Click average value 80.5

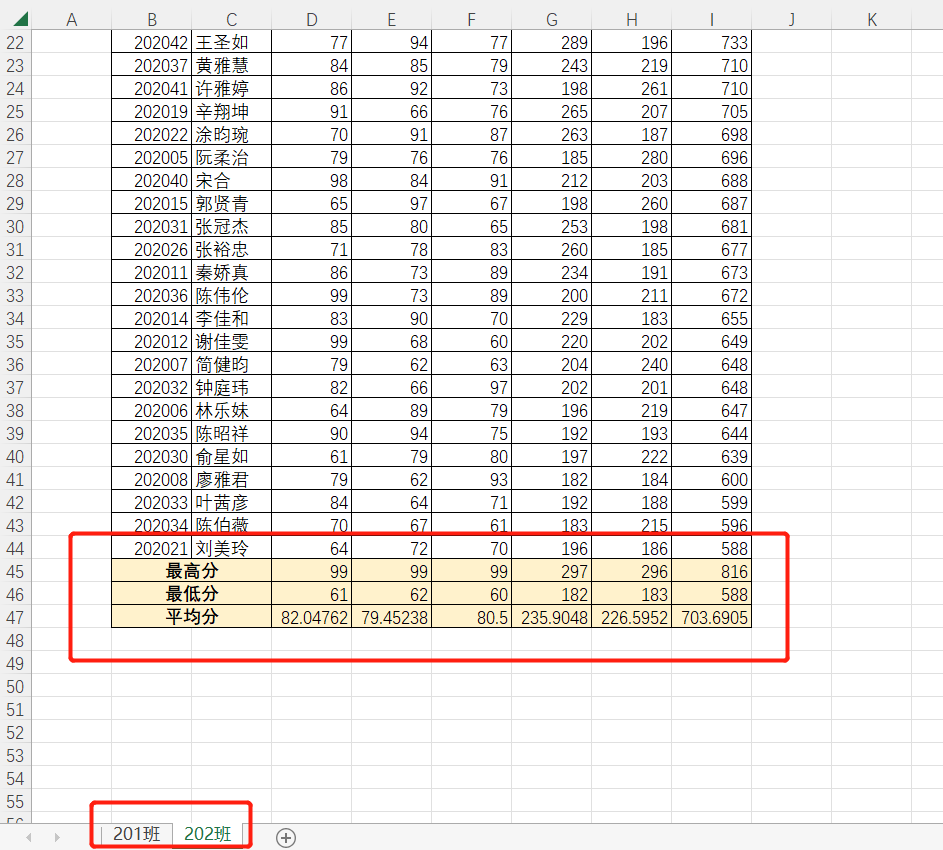[x=472, y=617]
